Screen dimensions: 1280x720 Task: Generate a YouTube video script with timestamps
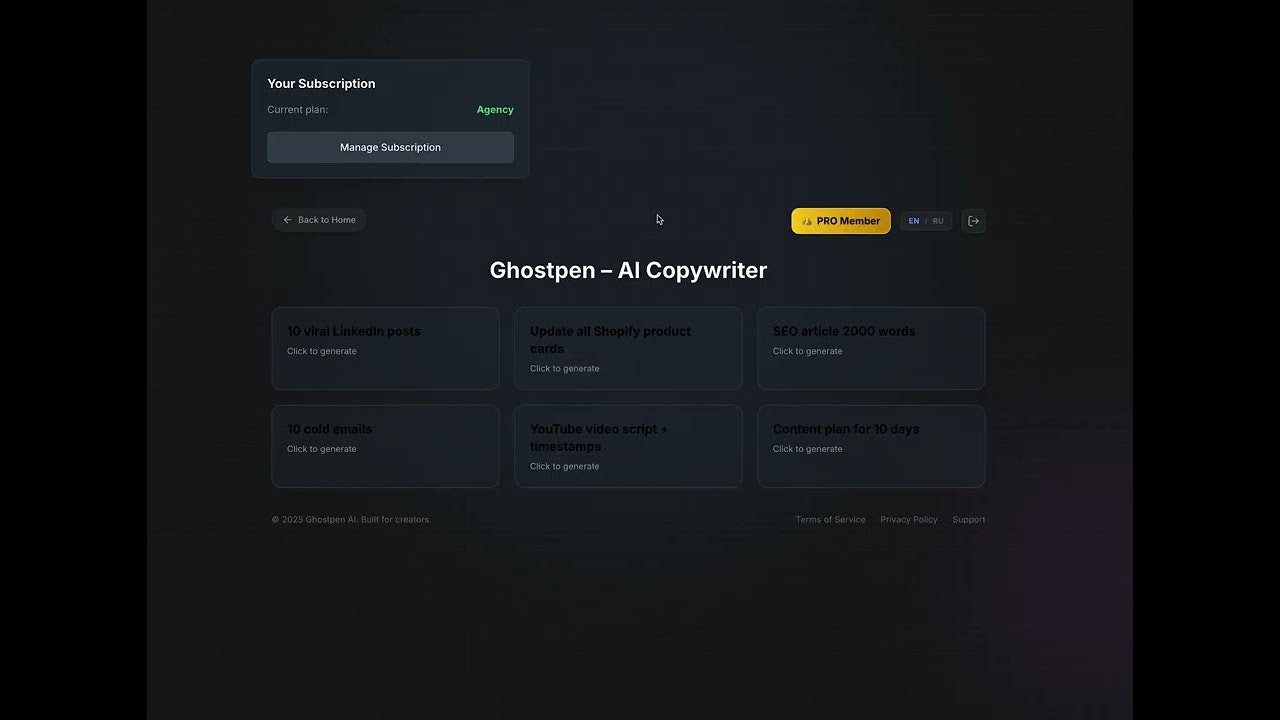coord(628,446)
